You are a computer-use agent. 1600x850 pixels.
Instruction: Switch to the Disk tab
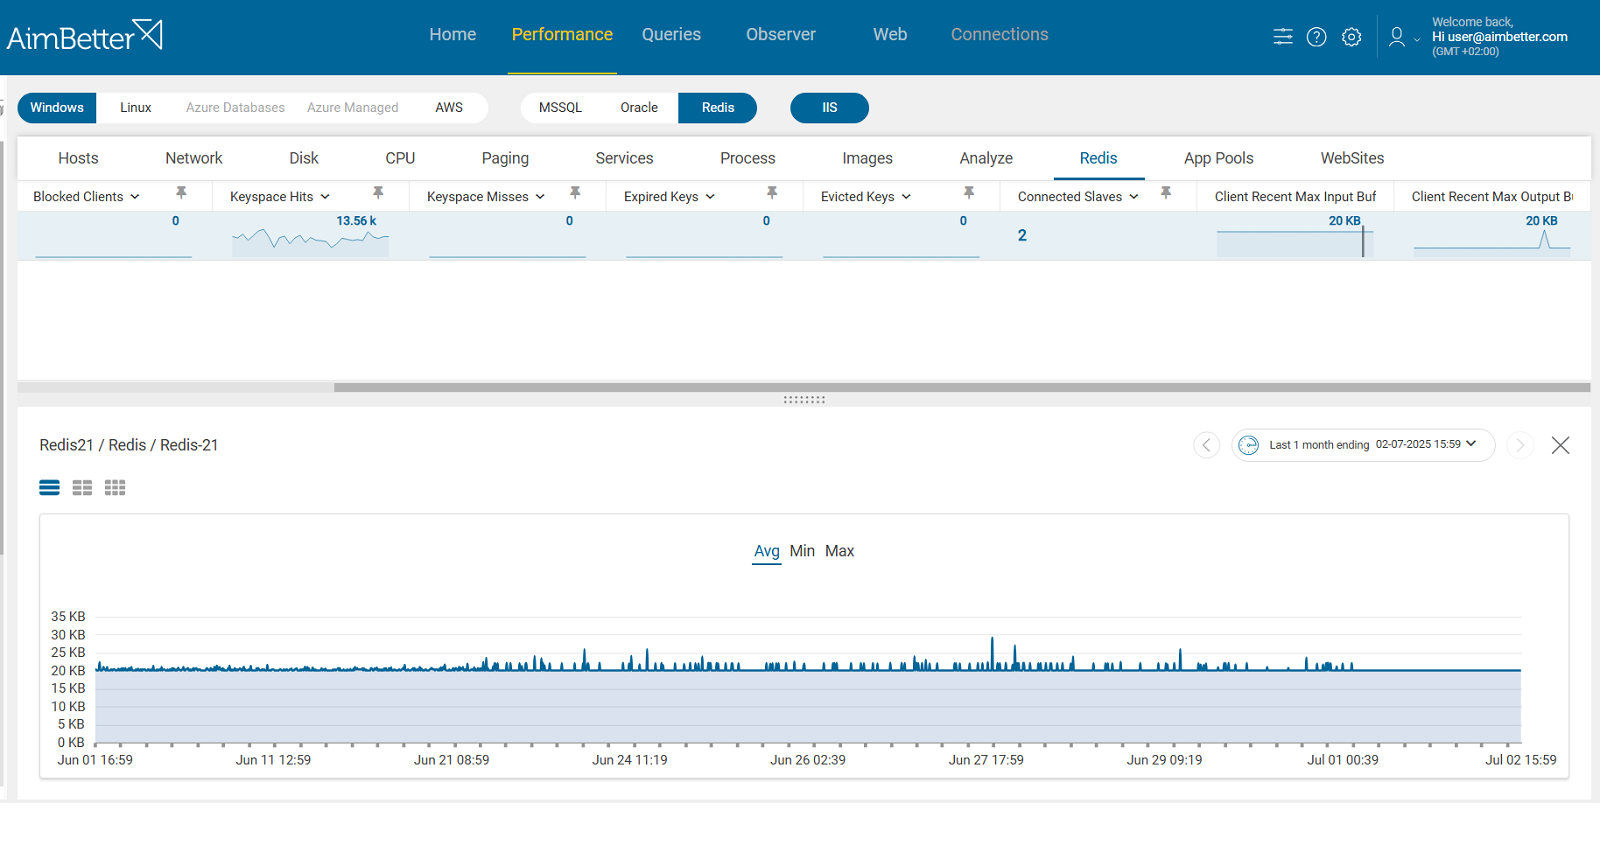coord(304,158)
